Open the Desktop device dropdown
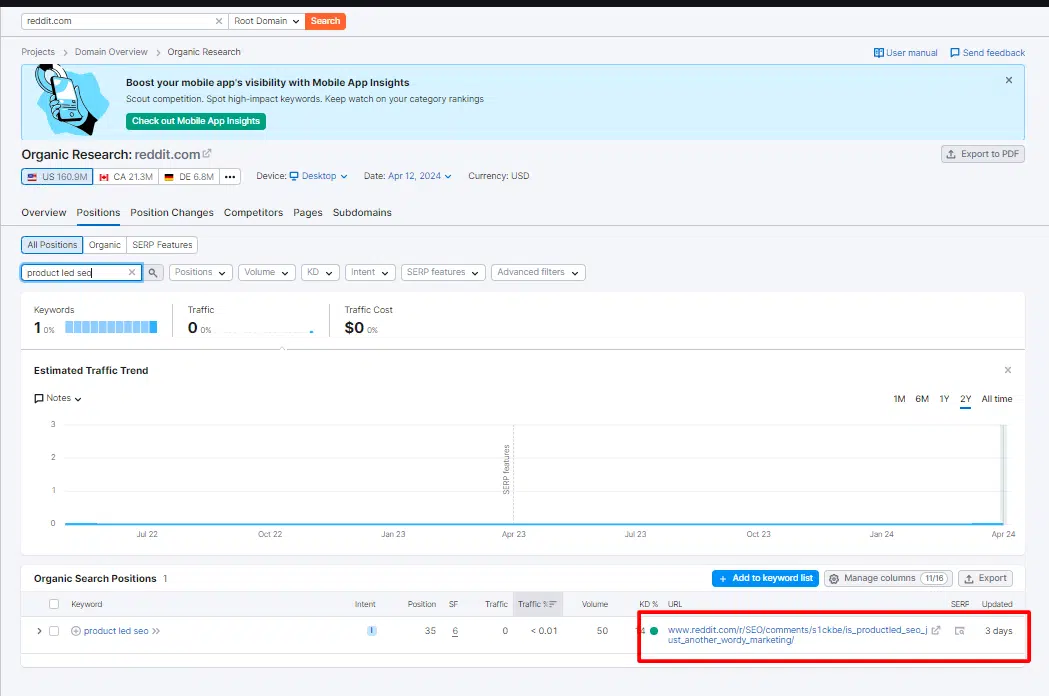 tap(318, 176)
